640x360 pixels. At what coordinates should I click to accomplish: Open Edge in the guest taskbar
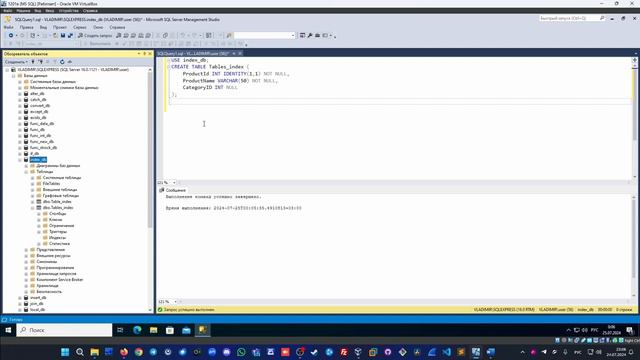pos(137,330)
